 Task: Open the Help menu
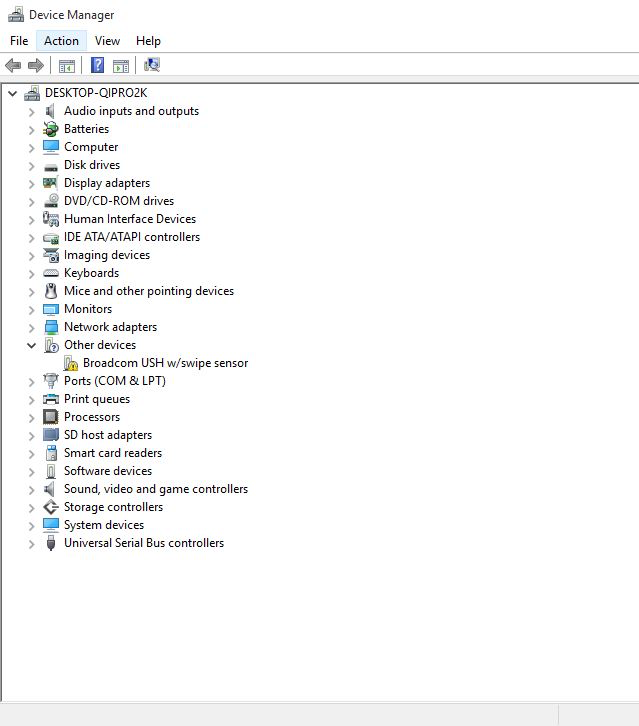point(148,41)
